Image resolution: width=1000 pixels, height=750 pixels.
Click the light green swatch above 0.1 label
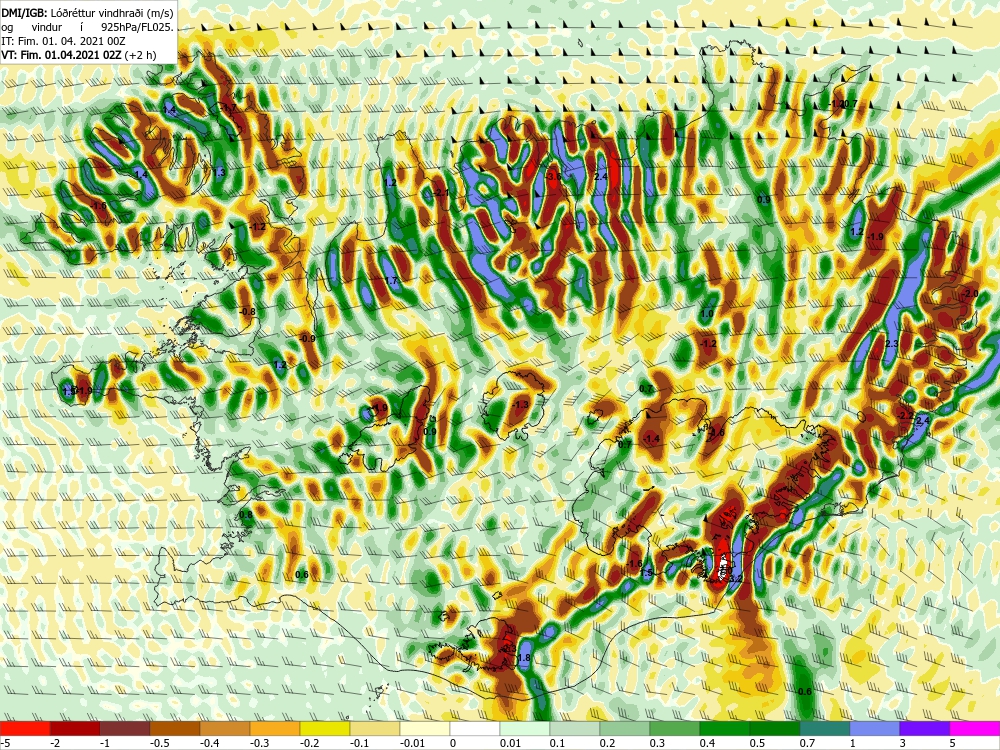tap(575, 728)
